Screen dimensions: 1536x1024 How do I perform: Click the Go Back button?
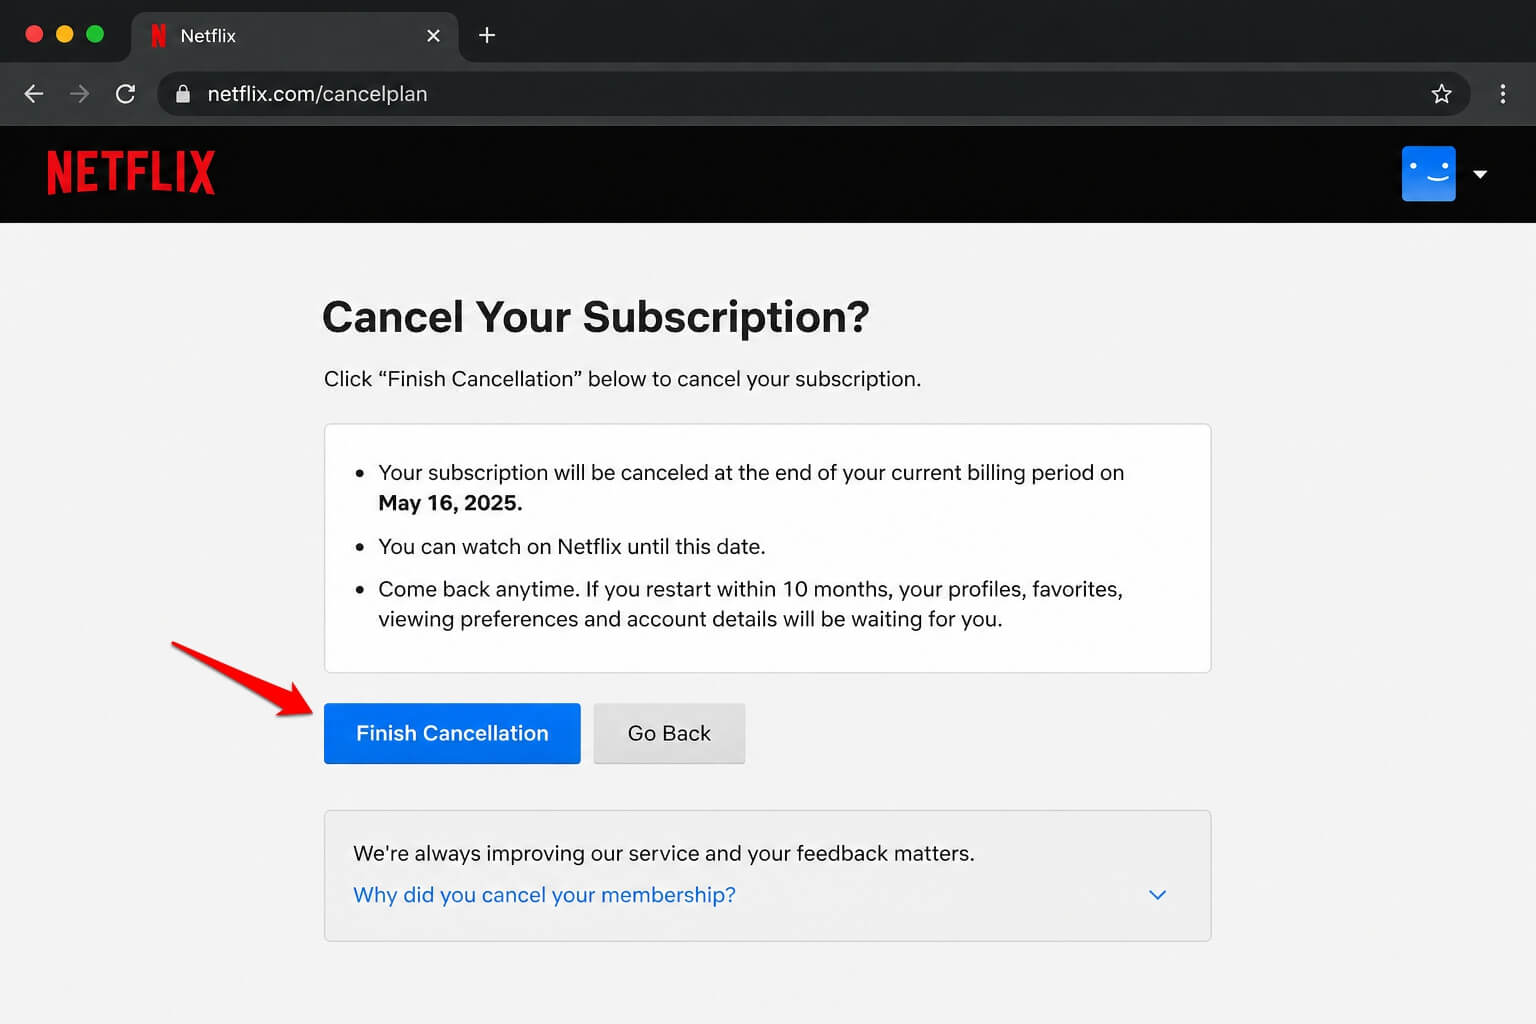(x=668, y=733)
